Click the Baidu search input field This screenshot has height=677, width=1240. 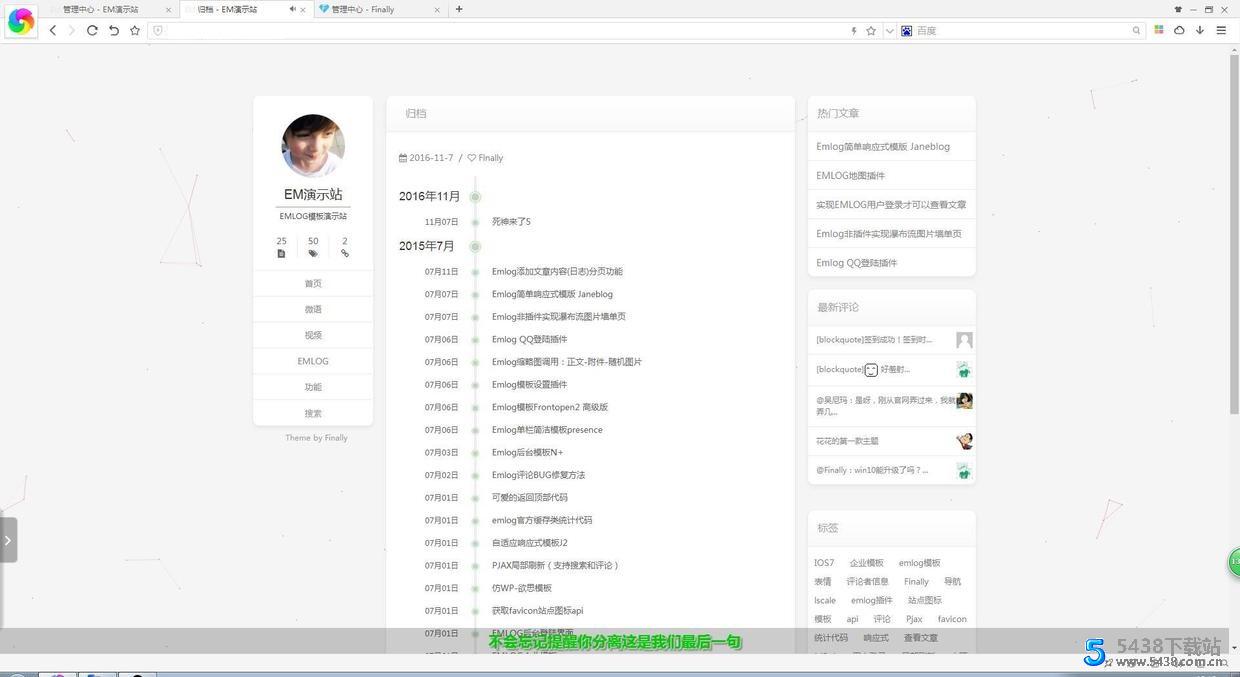pyautogui.click(x=1020, y=31)
